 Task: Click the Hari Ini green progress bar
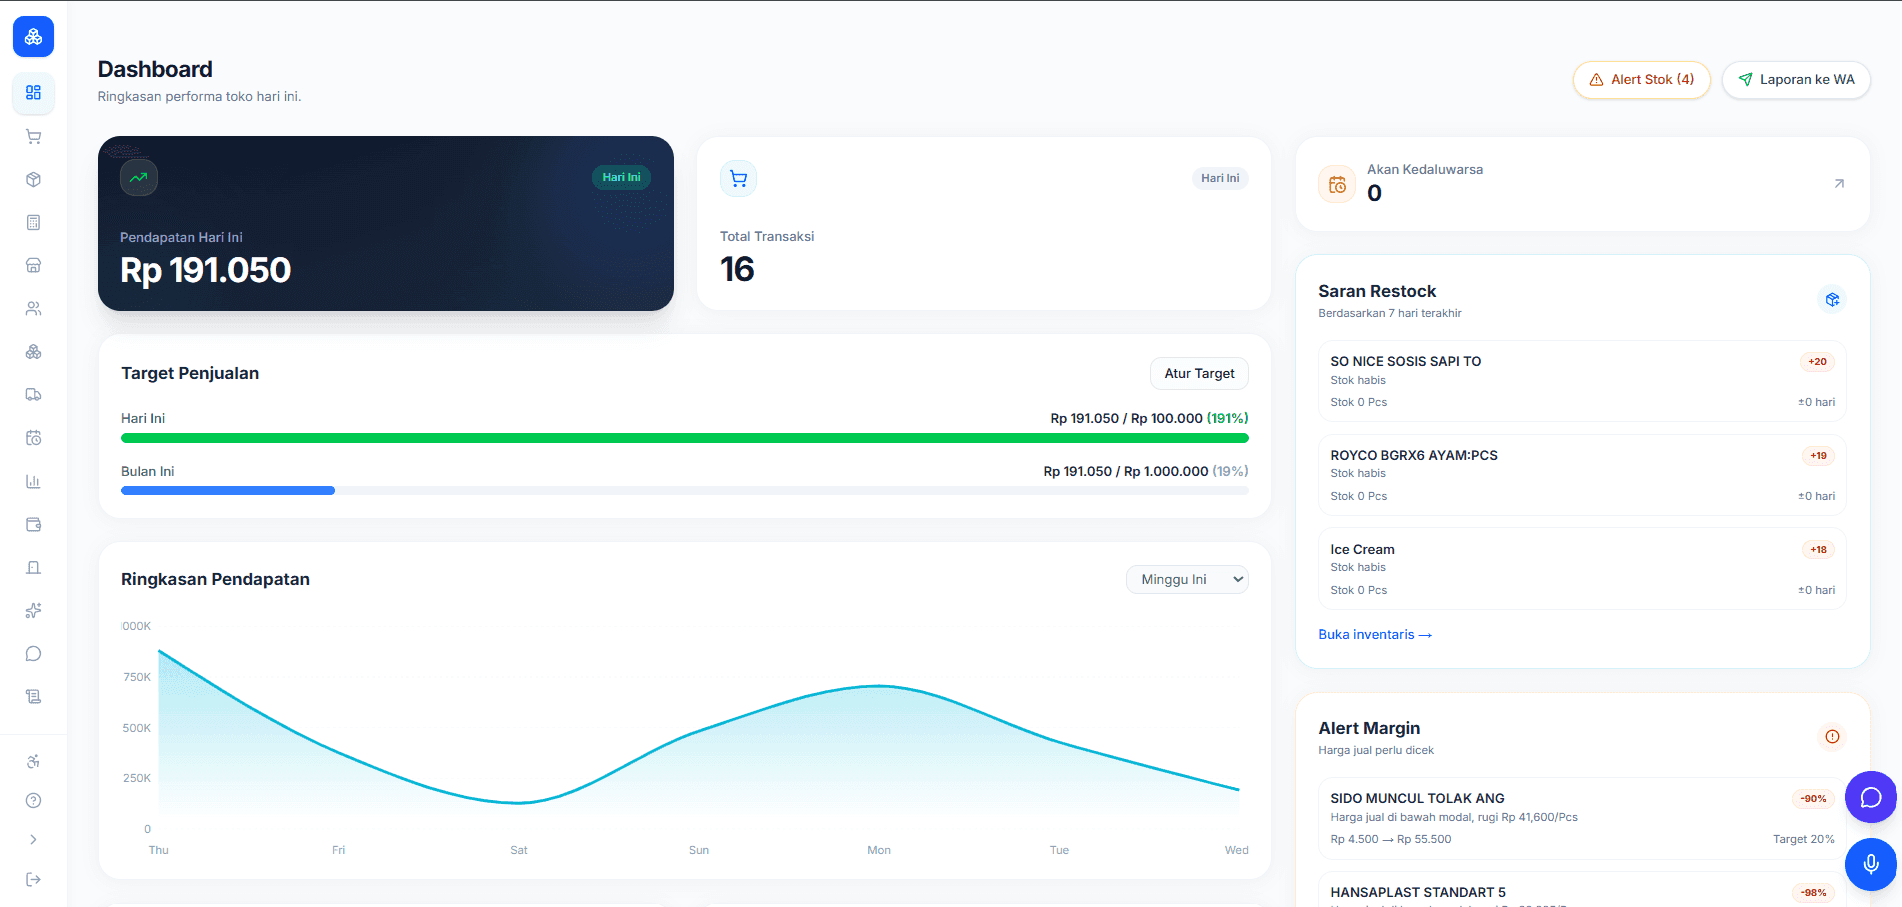pyautogui.click(x=685, y=438)
